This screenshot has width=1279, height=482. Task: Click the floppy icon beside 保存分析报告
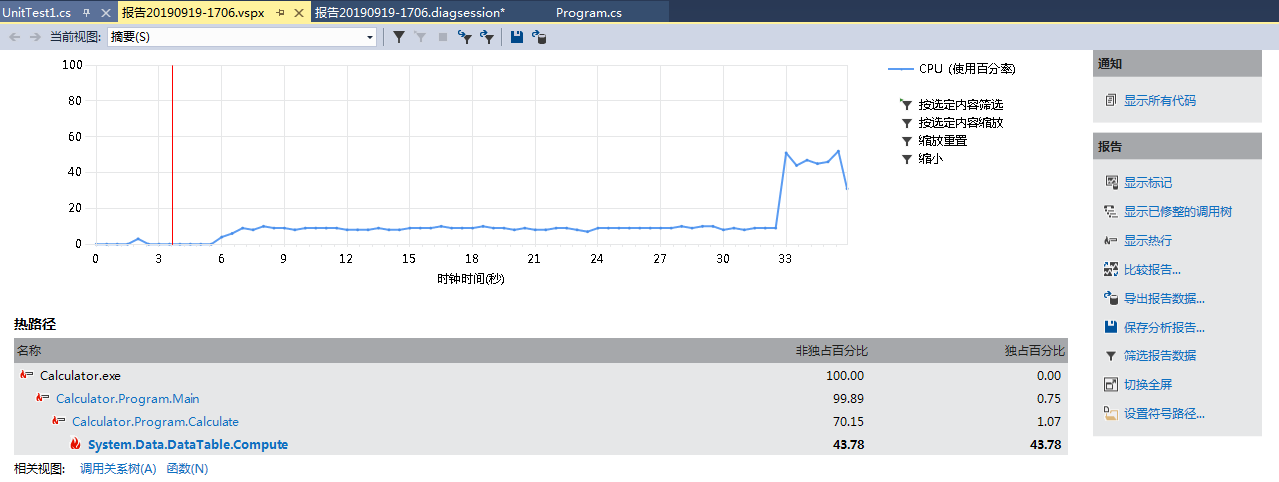click(1110, 327)
